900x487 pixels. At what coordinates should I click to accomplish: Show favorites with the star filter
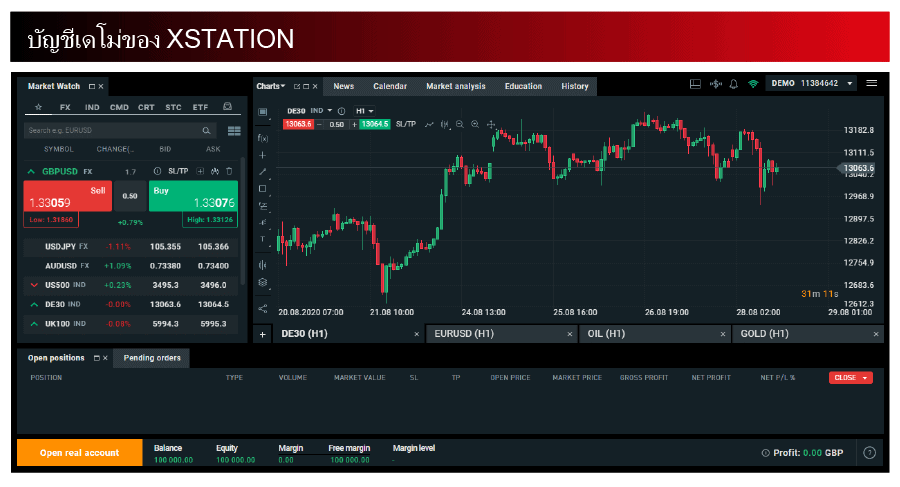tap(38, 107)
